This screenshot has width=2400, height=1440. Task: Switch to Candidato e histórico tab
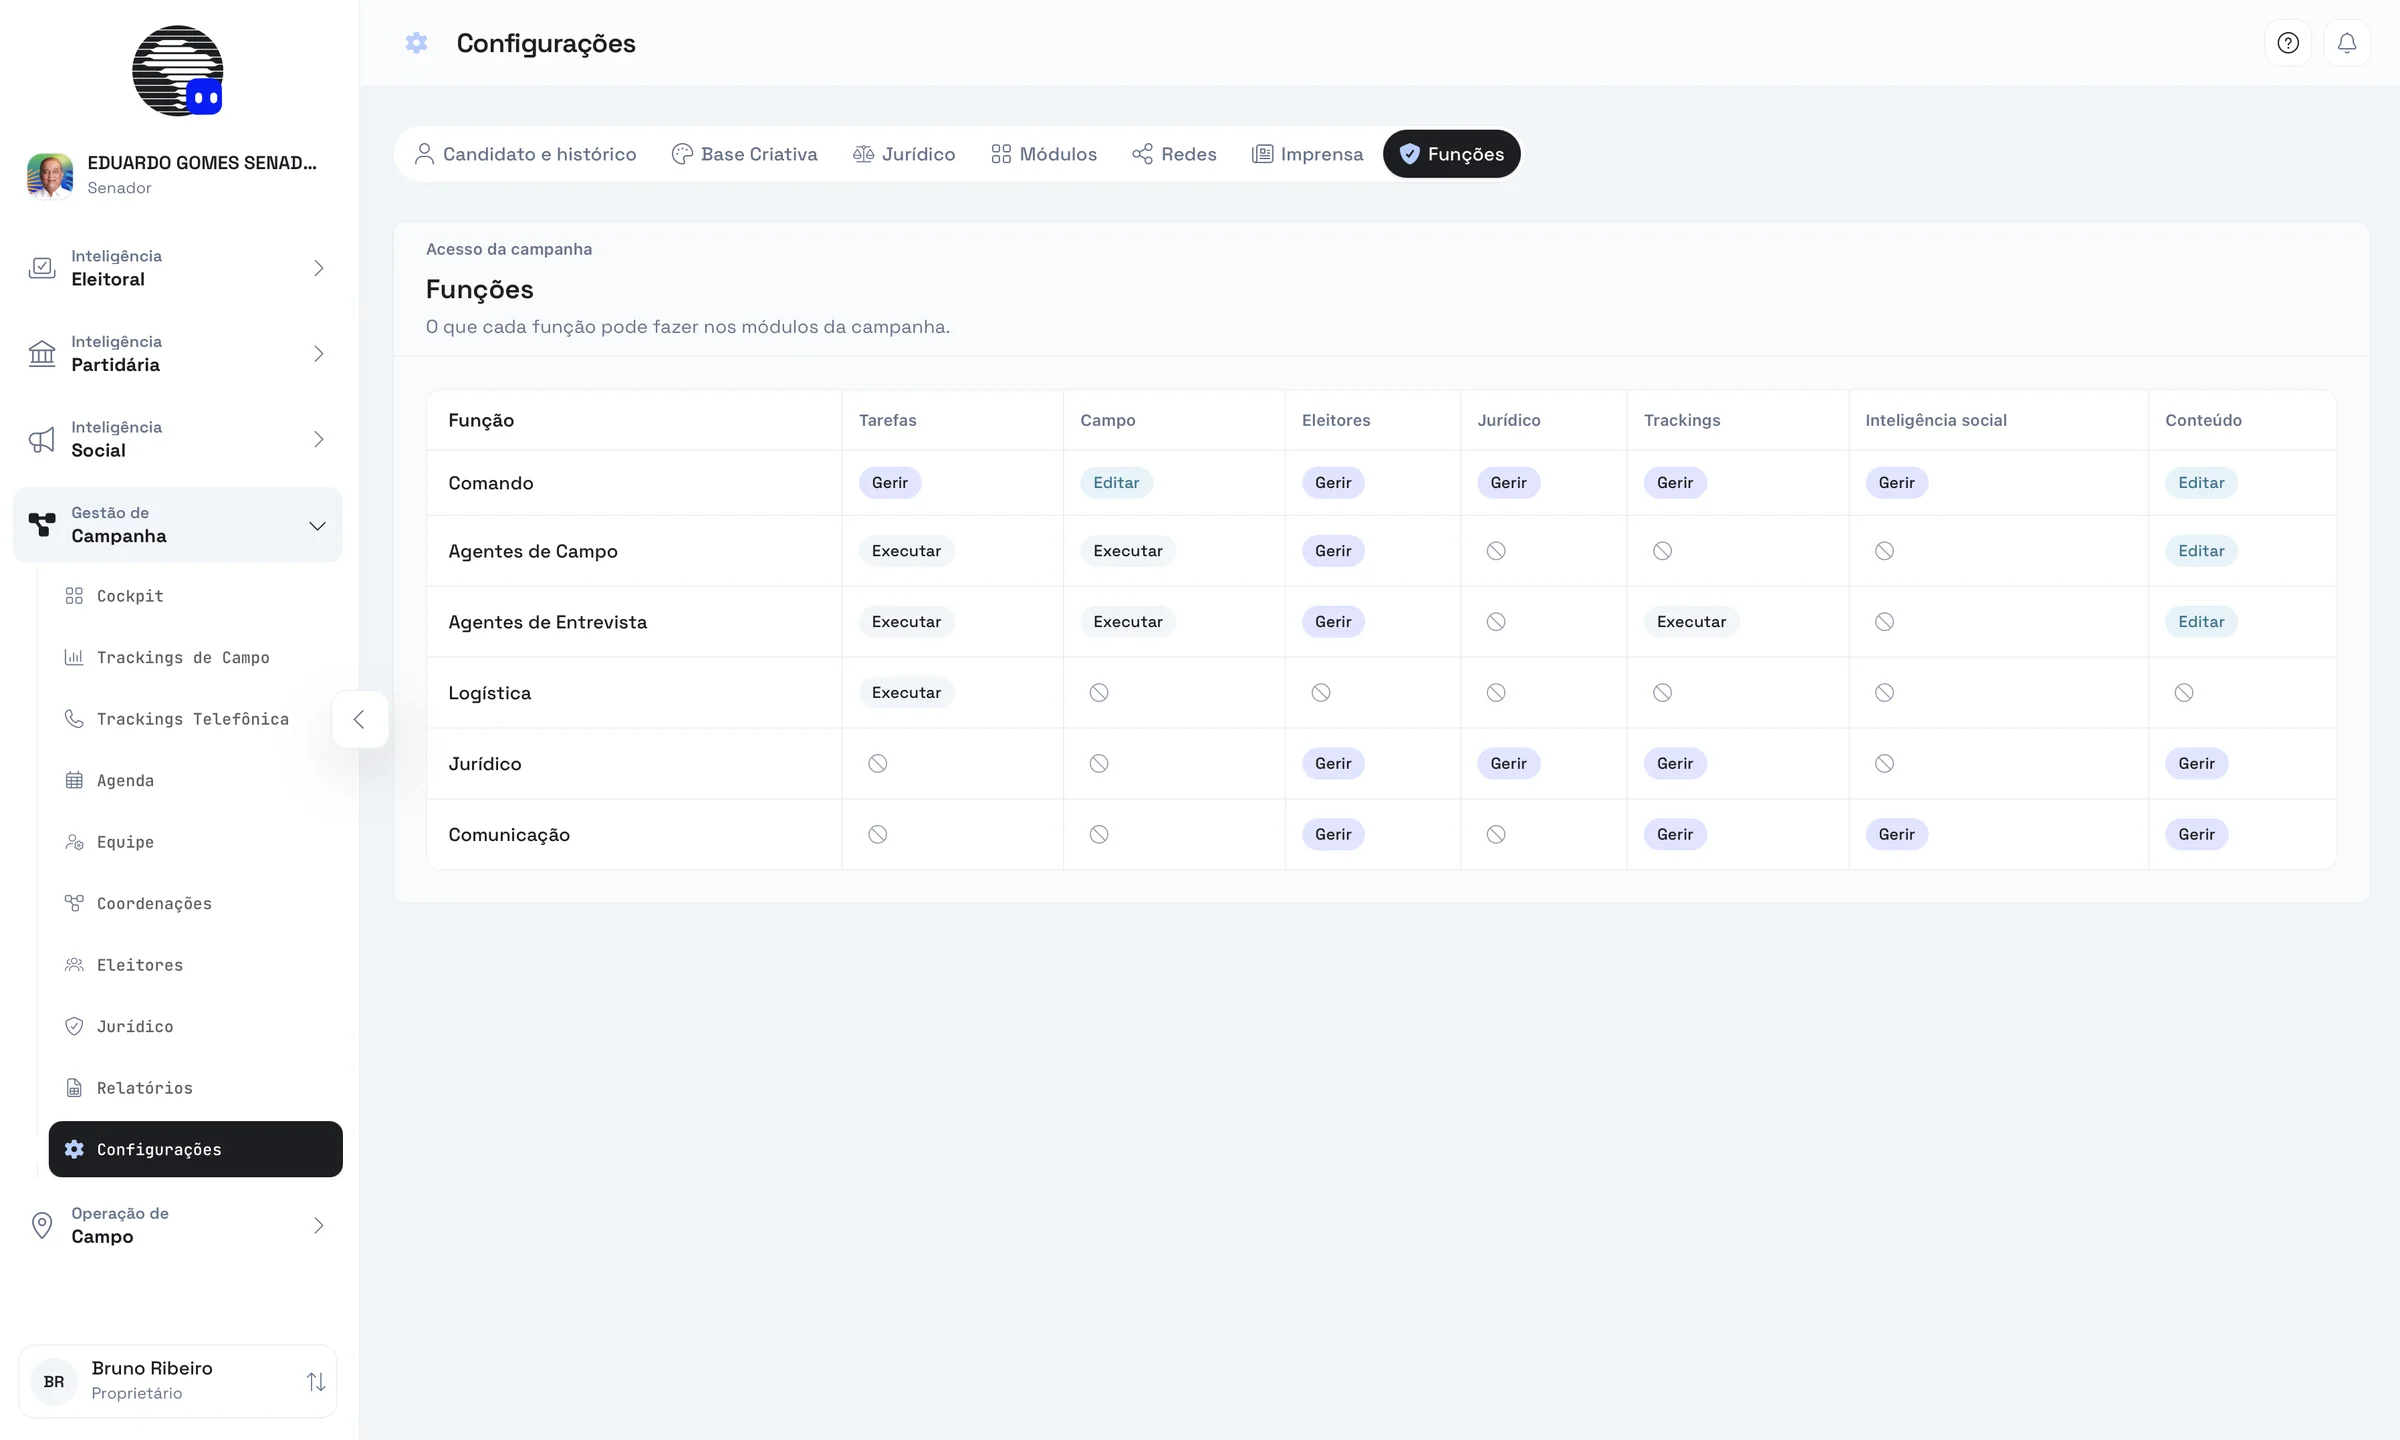coord(525,154)
